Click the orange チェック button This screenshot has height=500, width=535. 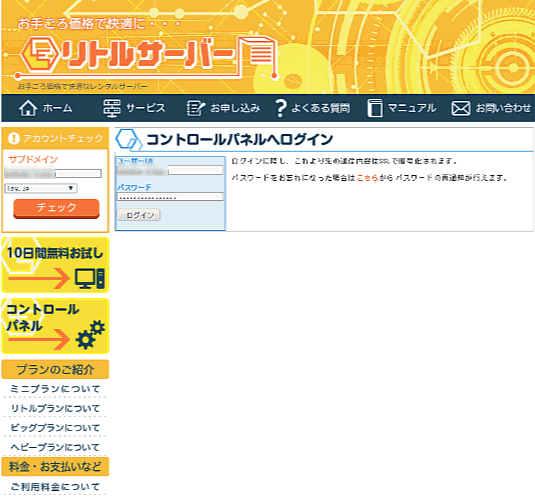(x=56, y=208)
